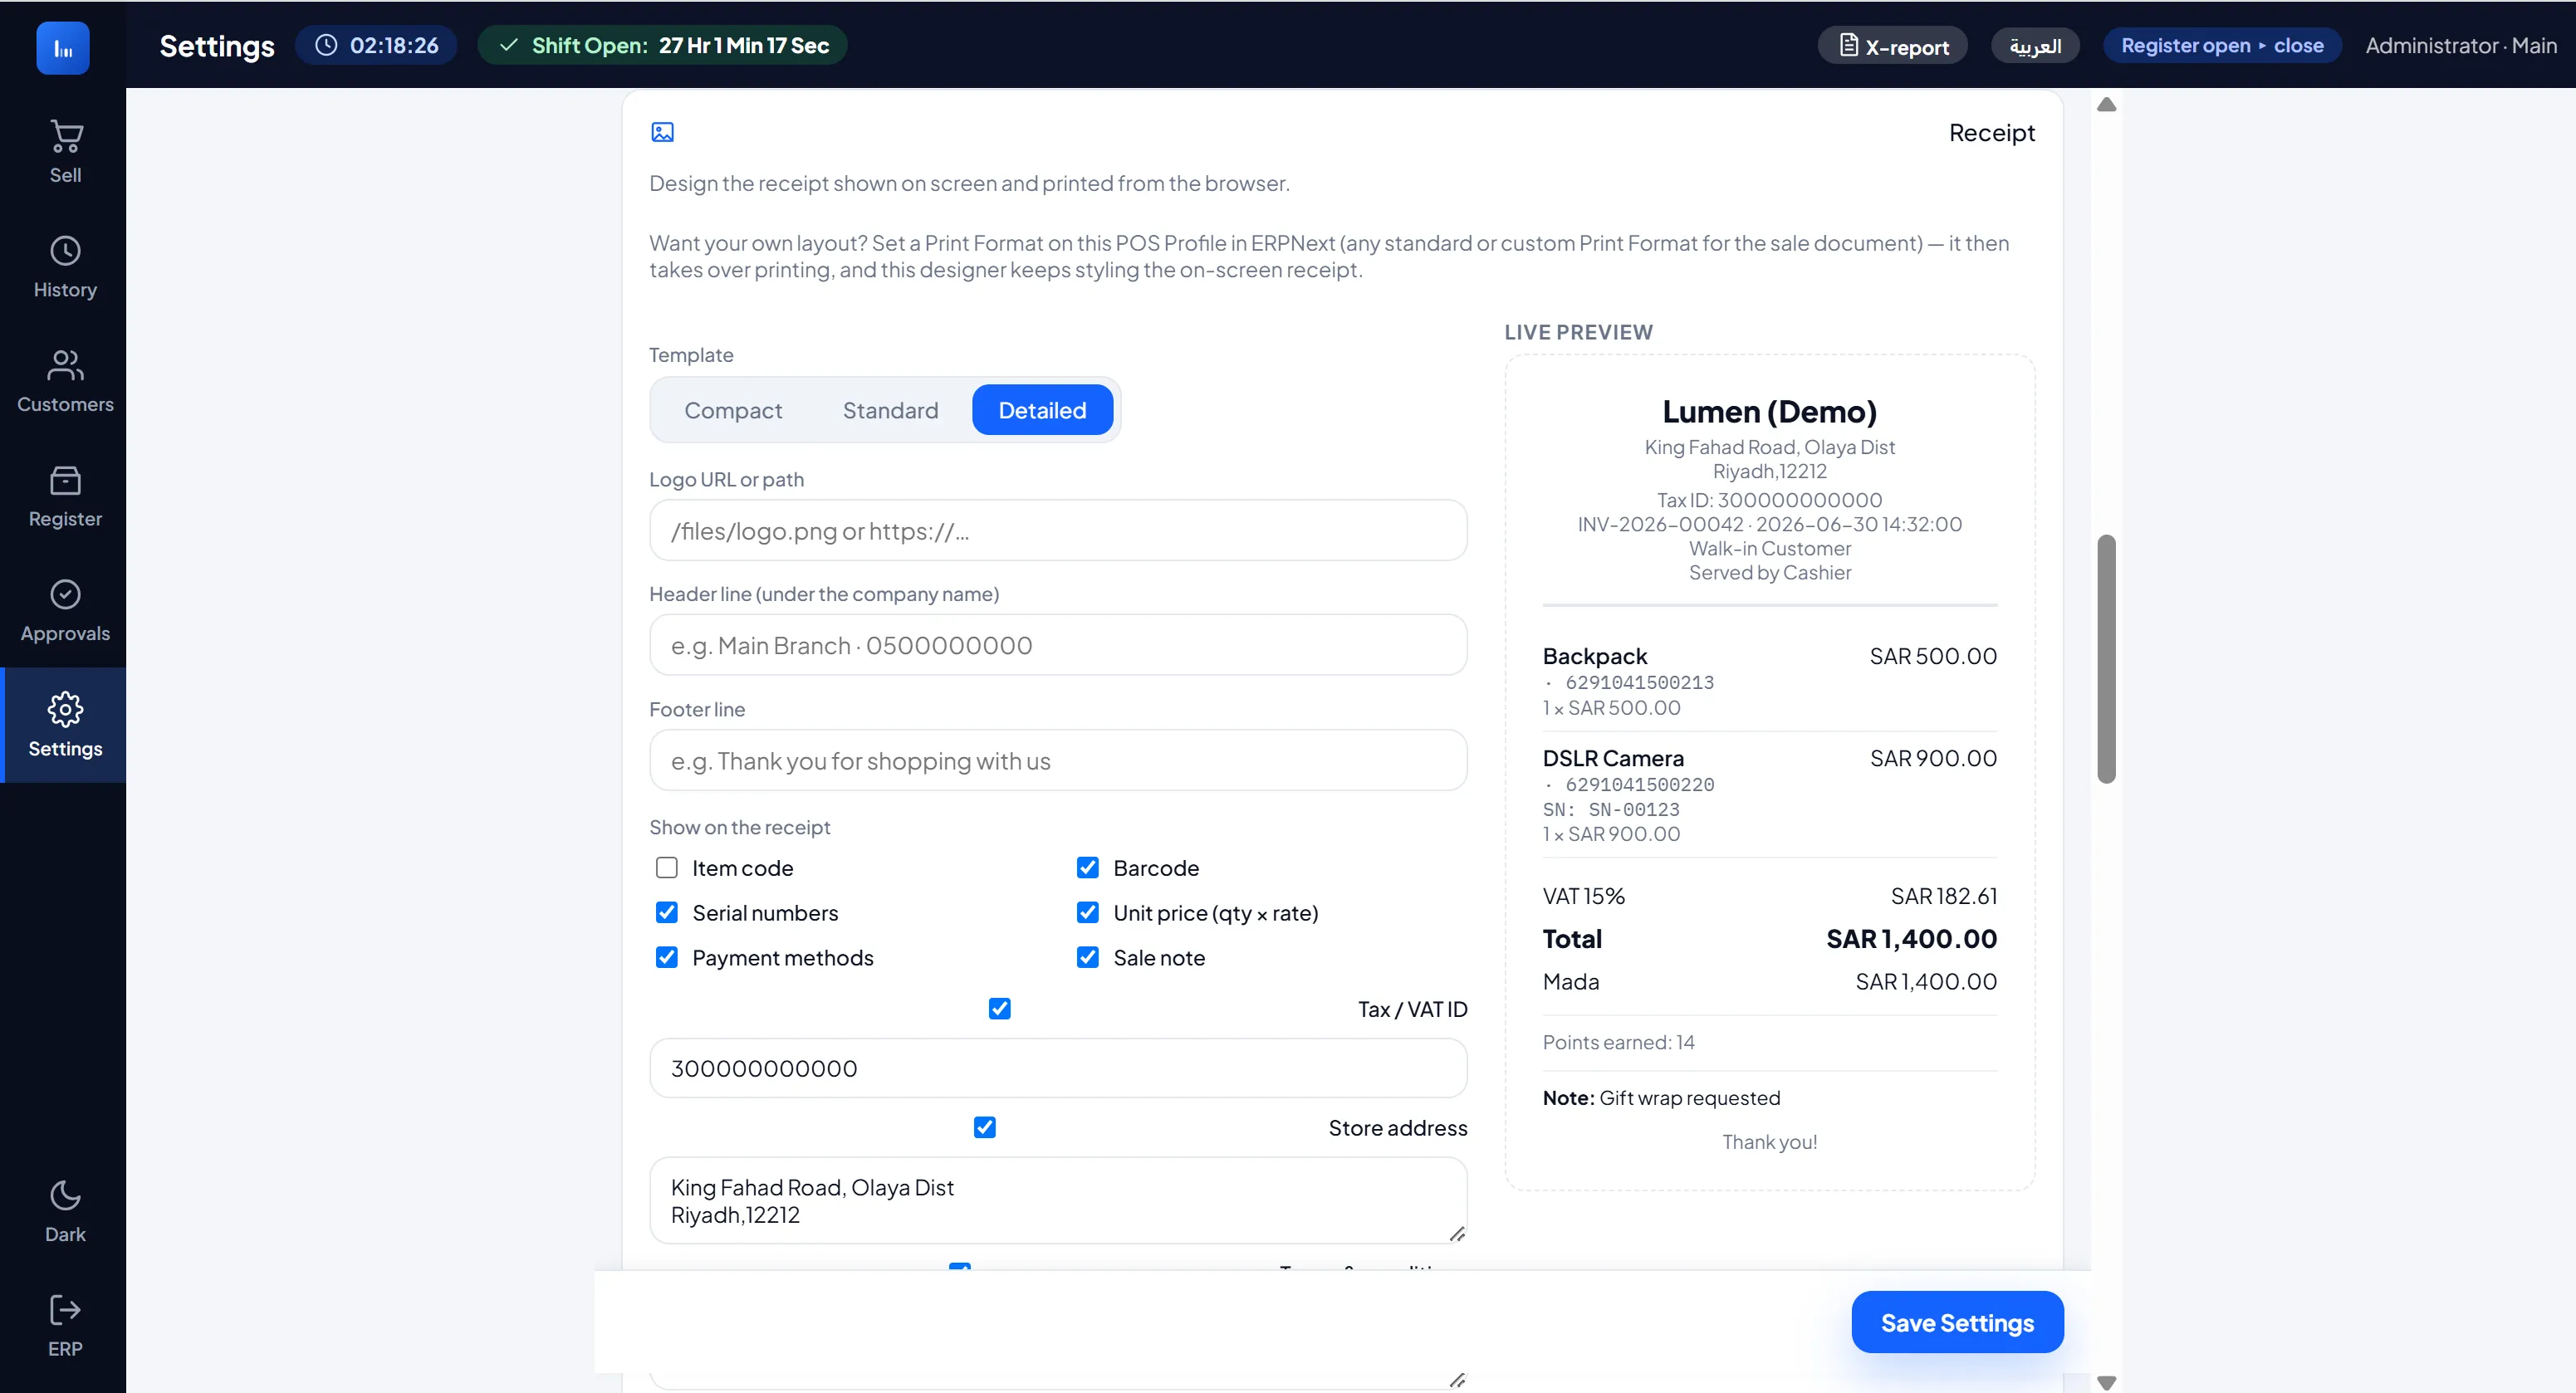The image size is (2576, 1393).
Task: Click Points earned: 14 text
Action: pyautogui.click(x=1618, y=1042)
